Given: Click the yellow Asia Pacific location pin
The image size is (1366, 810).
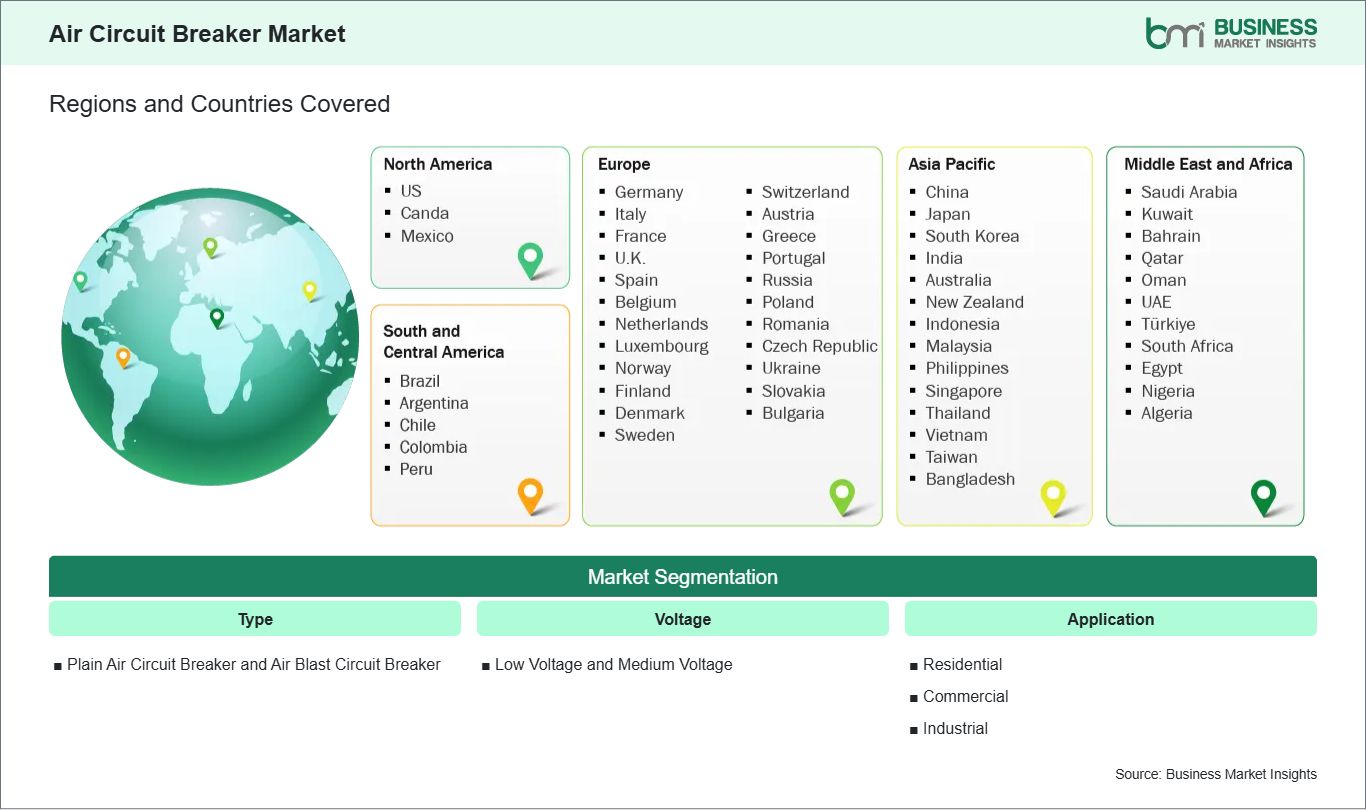Looking at the screenshot, I should 1053,496.
